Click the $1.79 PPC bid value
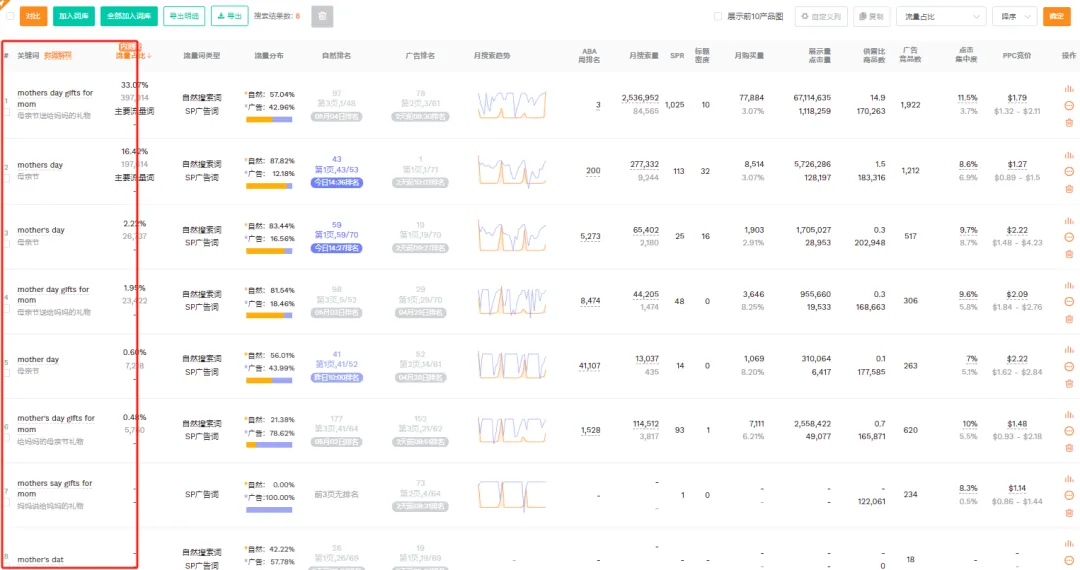Image resolution: width=1080 pixels, height=570 pixels. (1017, 98)
